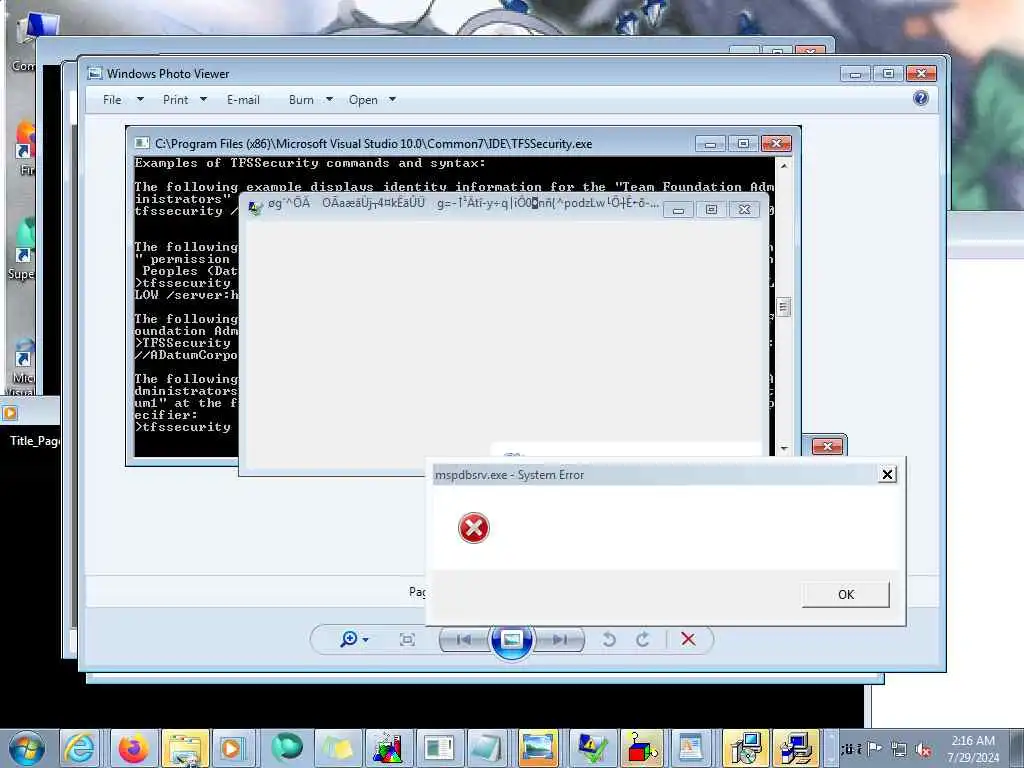Expand the File dropdown arrow

point(140,99)
